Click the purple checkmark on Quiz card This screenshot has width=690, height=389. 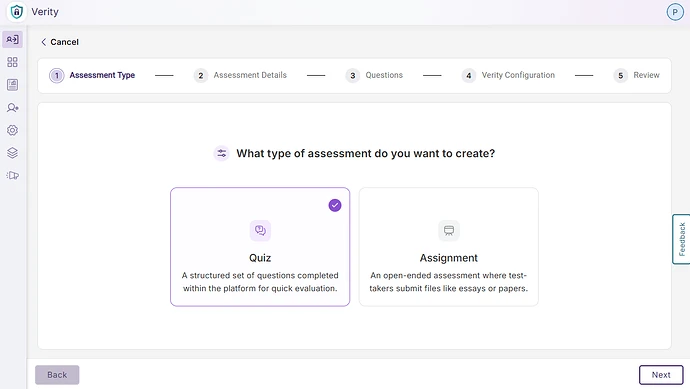[335, 205]
